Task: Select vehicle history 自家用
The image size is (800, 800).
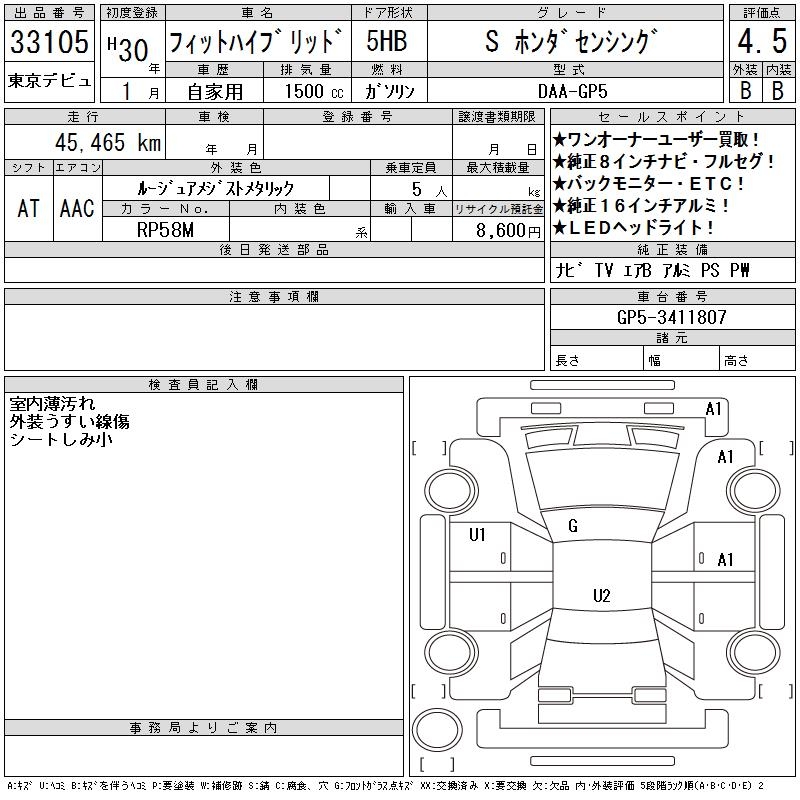Action: click(x=215, y=92)
